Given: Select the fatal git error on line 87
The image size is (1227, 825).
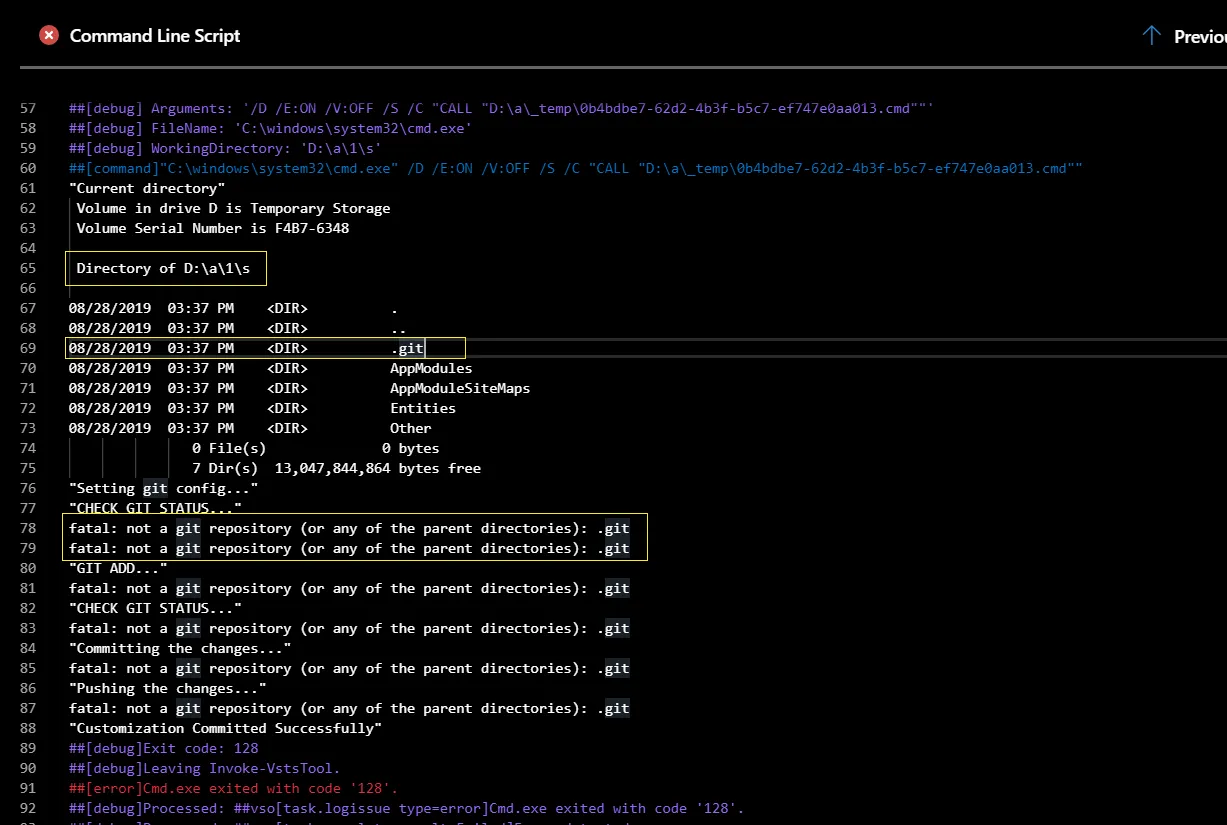Looking at the screenshot, I should pyautogui.click(x=349, y=708).
